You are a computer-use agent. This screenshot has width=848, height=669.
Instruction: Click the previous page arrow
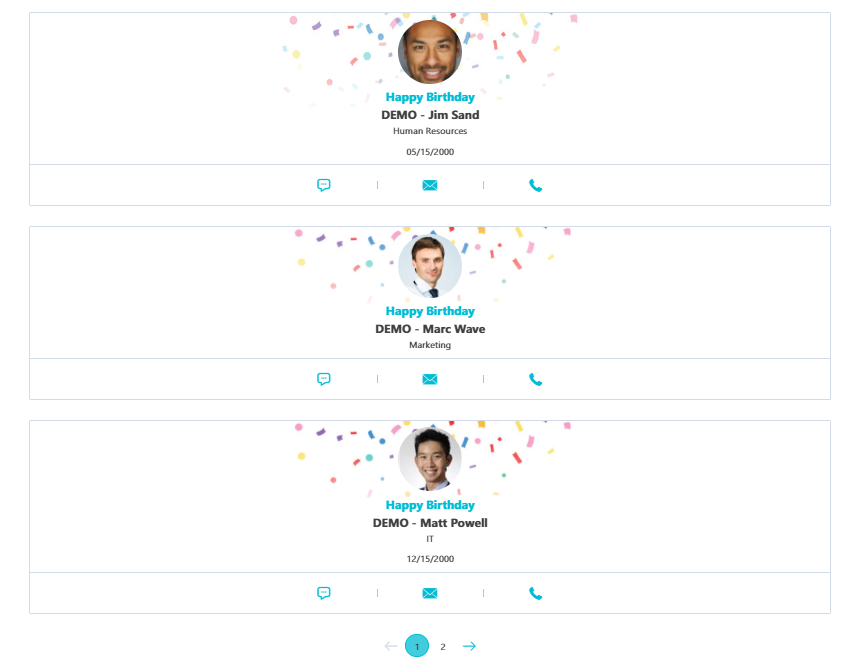391,646
